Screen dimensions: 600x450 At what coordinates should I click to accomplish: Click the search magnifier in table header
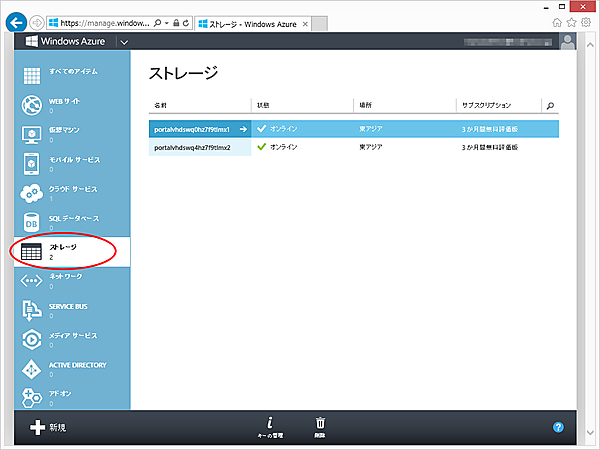point(549,104)
